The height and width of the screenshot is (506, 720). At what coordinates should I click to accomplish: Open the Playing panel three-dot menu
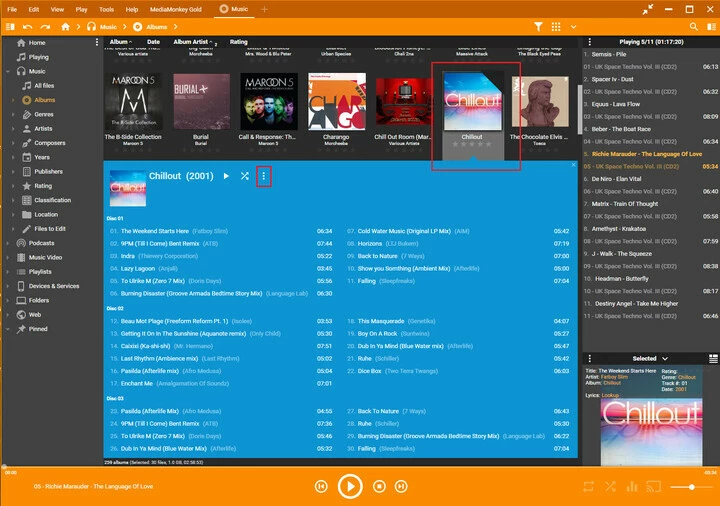[x=590, y=42]
